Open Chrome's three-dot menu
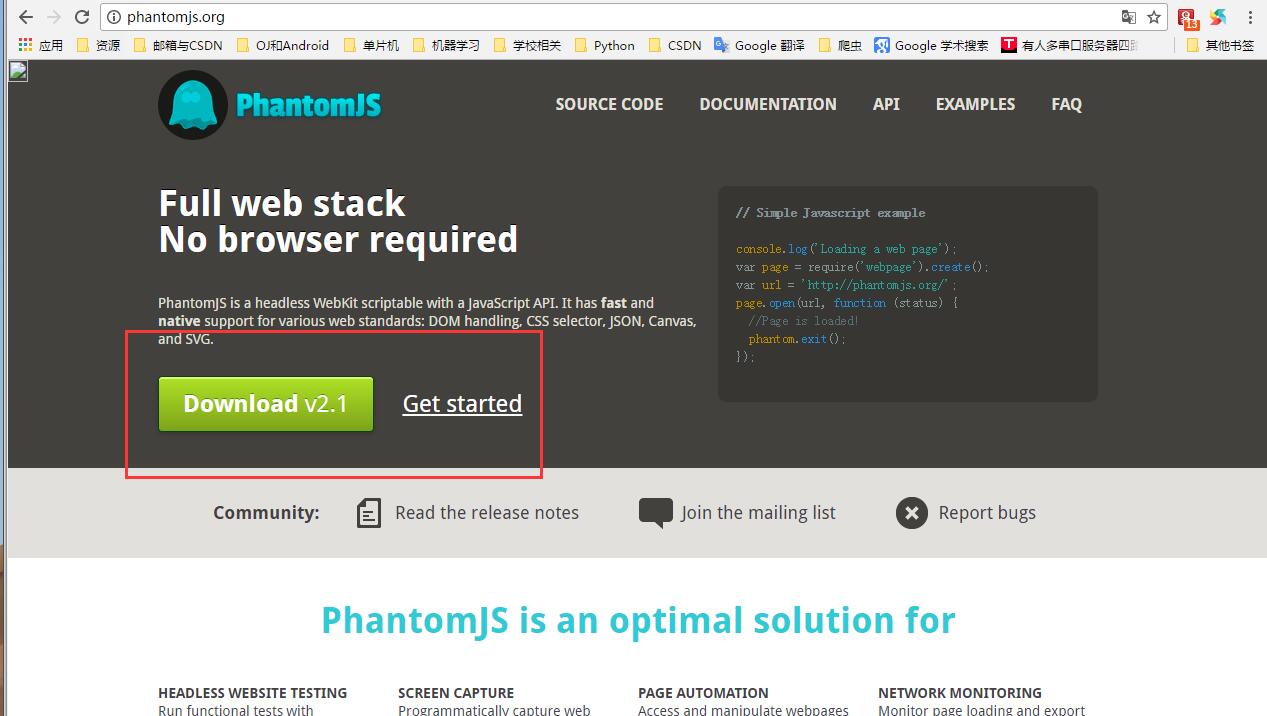 pos(1250,17)
